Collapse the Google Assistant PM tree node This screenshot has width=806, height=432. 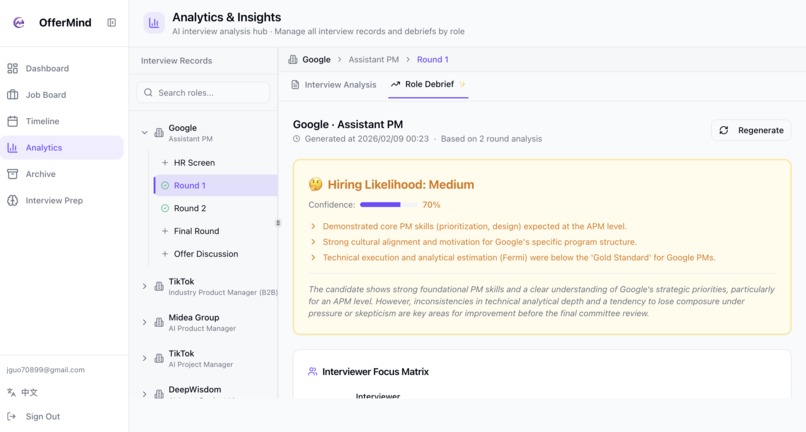(x=144, y=133)
